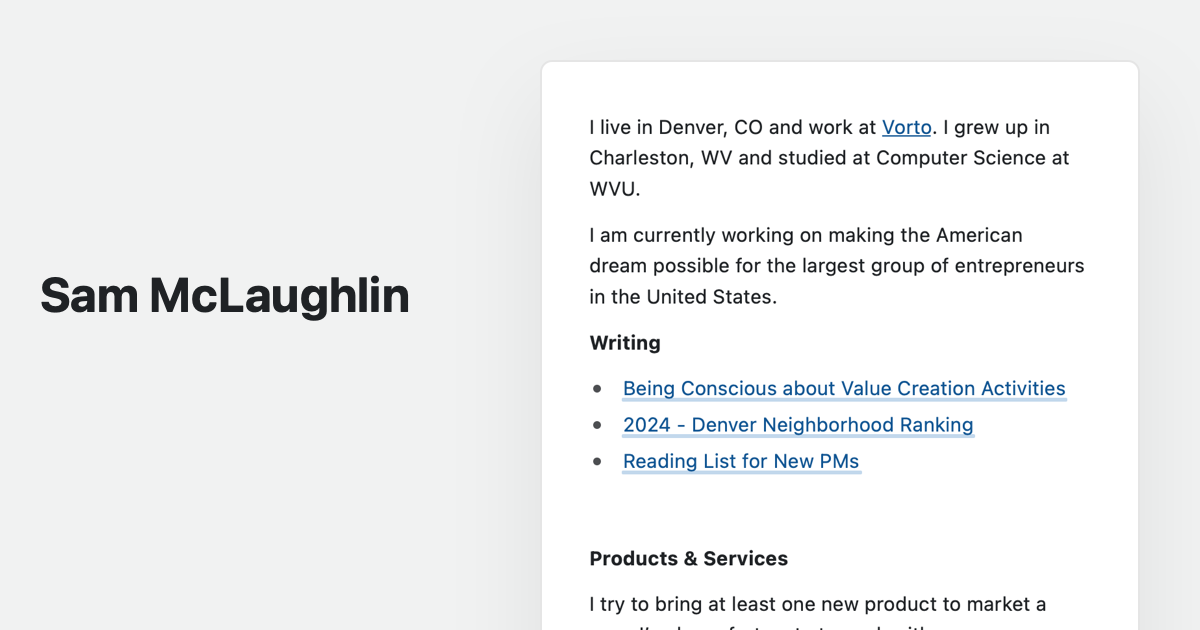Click the 'WVU.' text
Screen dimensions: 1200x630
[614, 188]
